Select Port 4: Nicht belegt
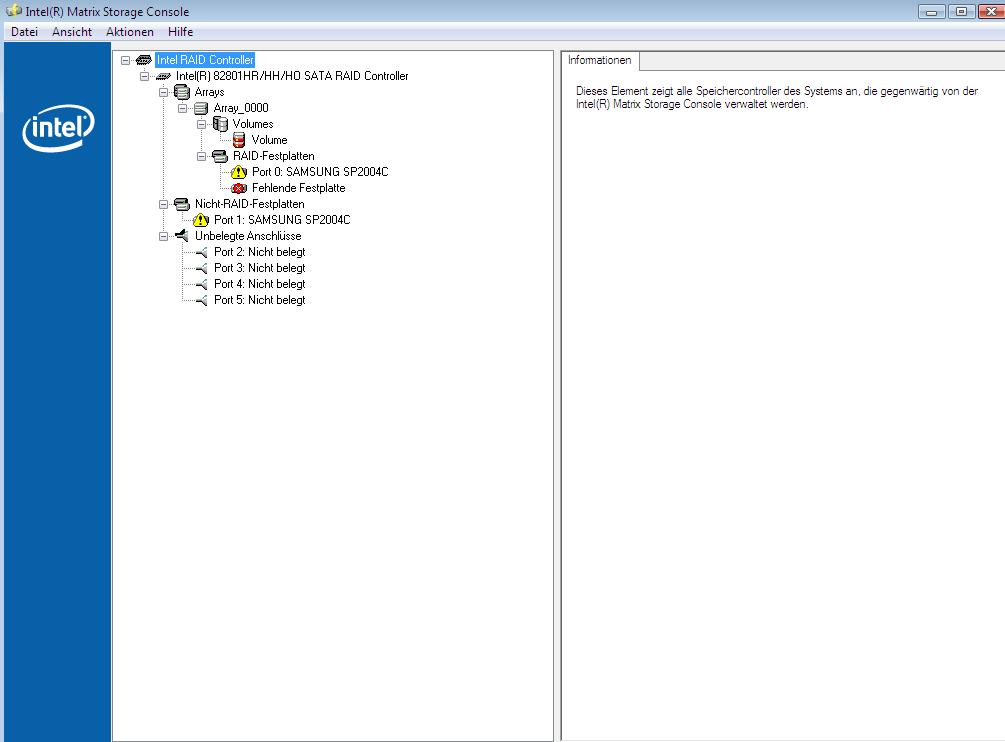 260,284
